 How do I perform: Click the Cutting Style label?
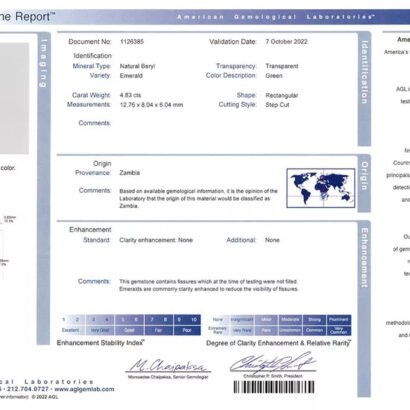click(x=237, y=105)
